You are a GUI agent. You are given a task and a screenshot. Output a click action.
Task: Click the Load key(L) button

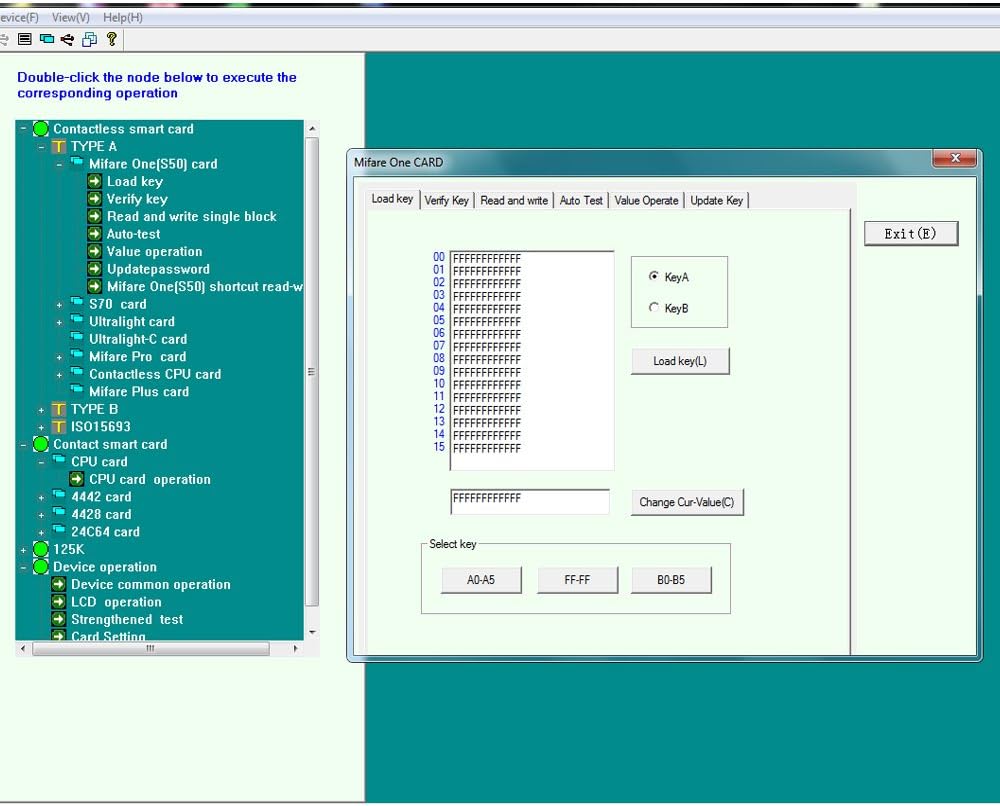tap(680, 361)
